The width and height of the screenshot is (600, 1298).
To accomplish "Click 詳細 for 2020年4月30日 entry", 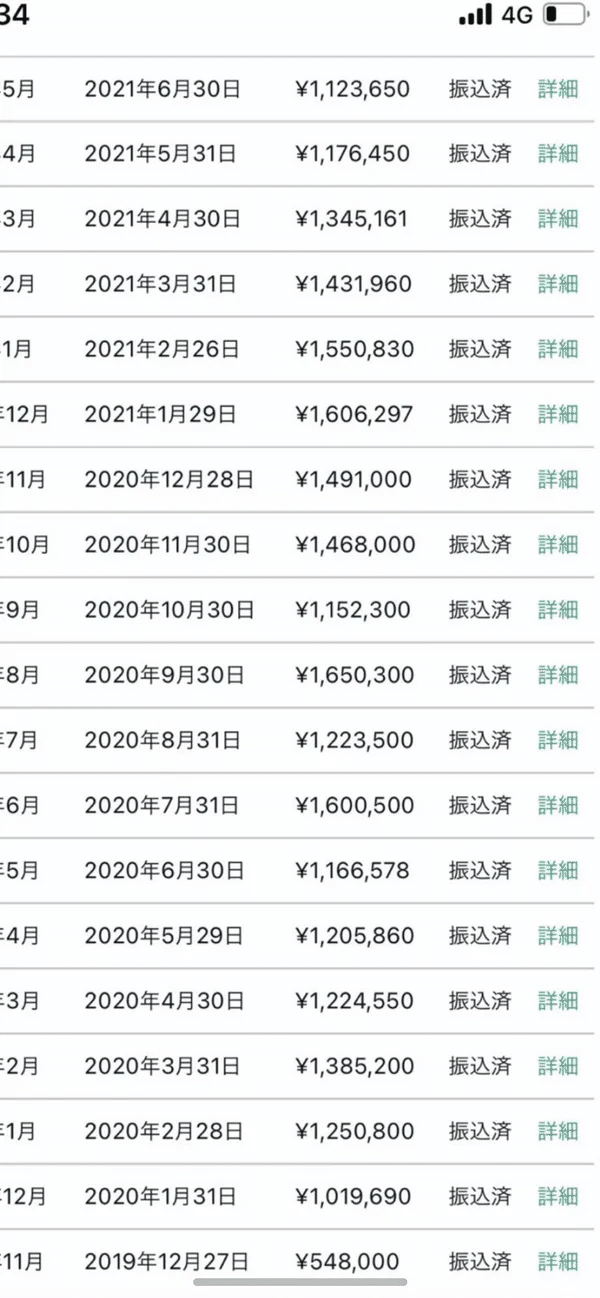I will pos(558,1001).
